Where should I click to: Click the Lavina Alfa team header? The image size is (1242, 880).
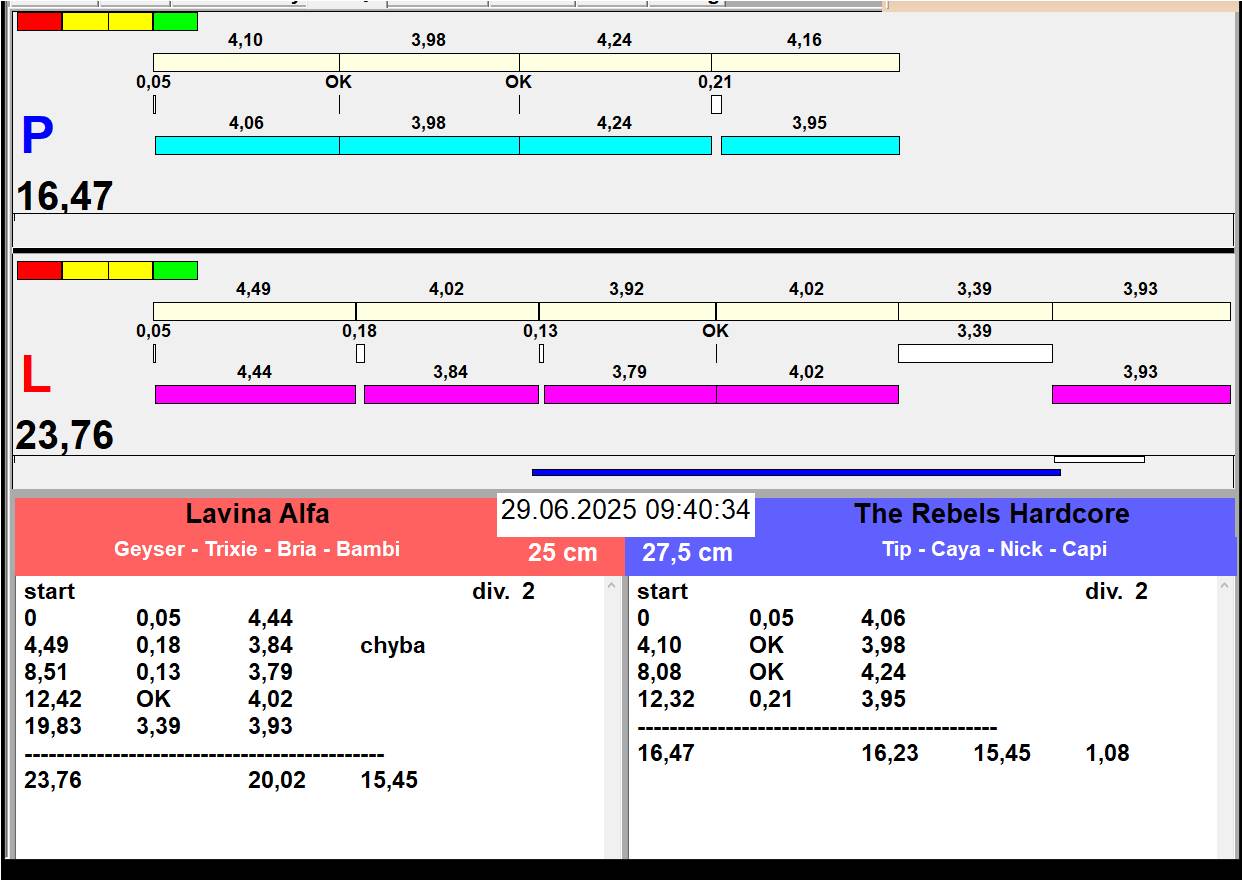[257, 514]
